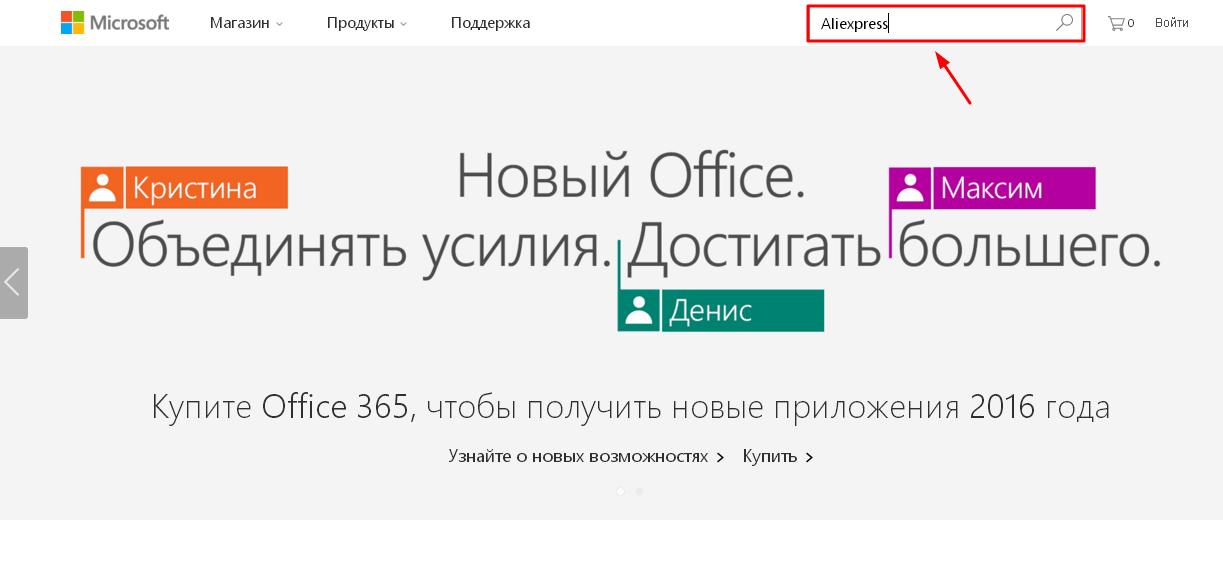Click the Новый Office. headline
Screen dimensions: 1223x582
(631, 176)
